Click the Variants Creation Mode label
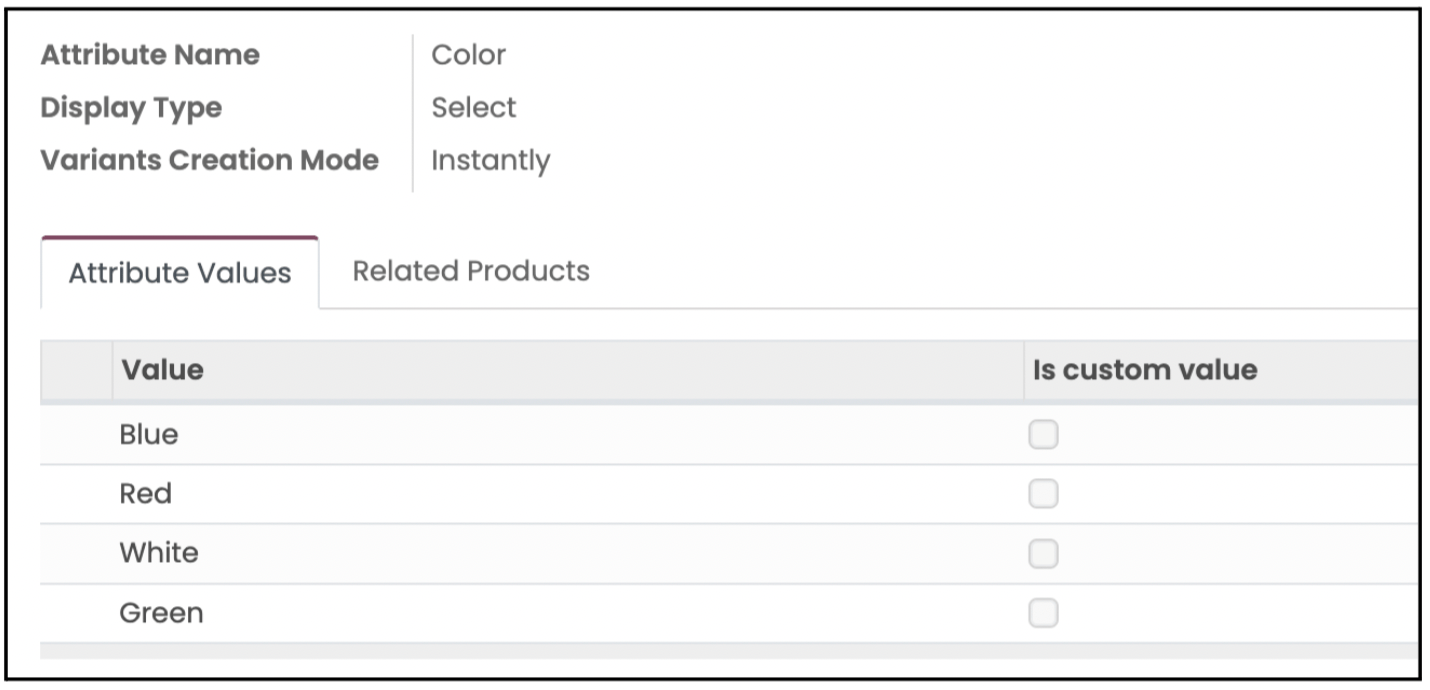The image size is (1430, 690). 210,161
